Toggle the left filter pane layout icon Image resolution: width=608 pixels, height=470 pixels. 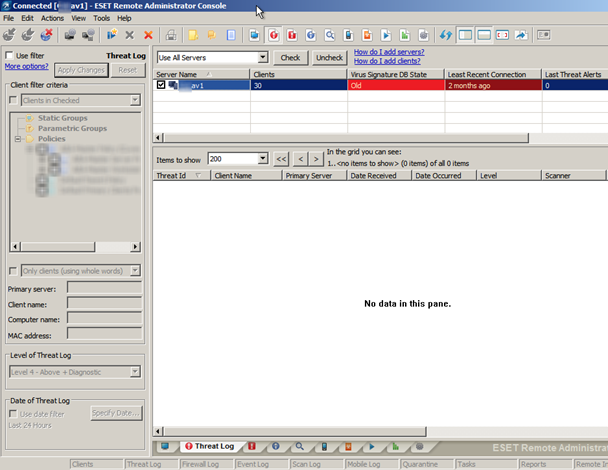pos(465,35)
